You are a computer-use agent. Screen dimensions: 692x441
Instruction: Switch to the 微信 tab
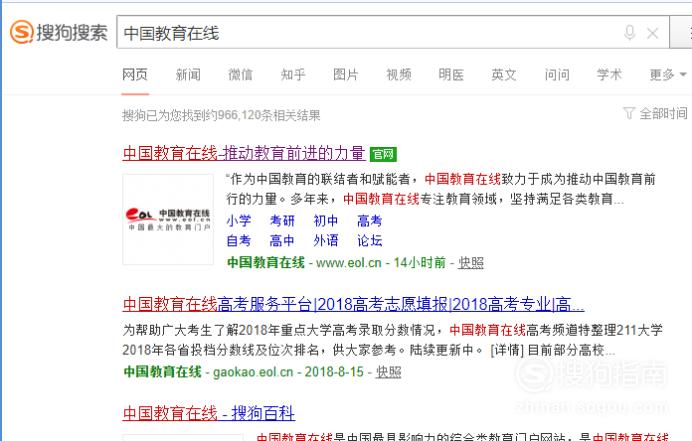(241, 75)
